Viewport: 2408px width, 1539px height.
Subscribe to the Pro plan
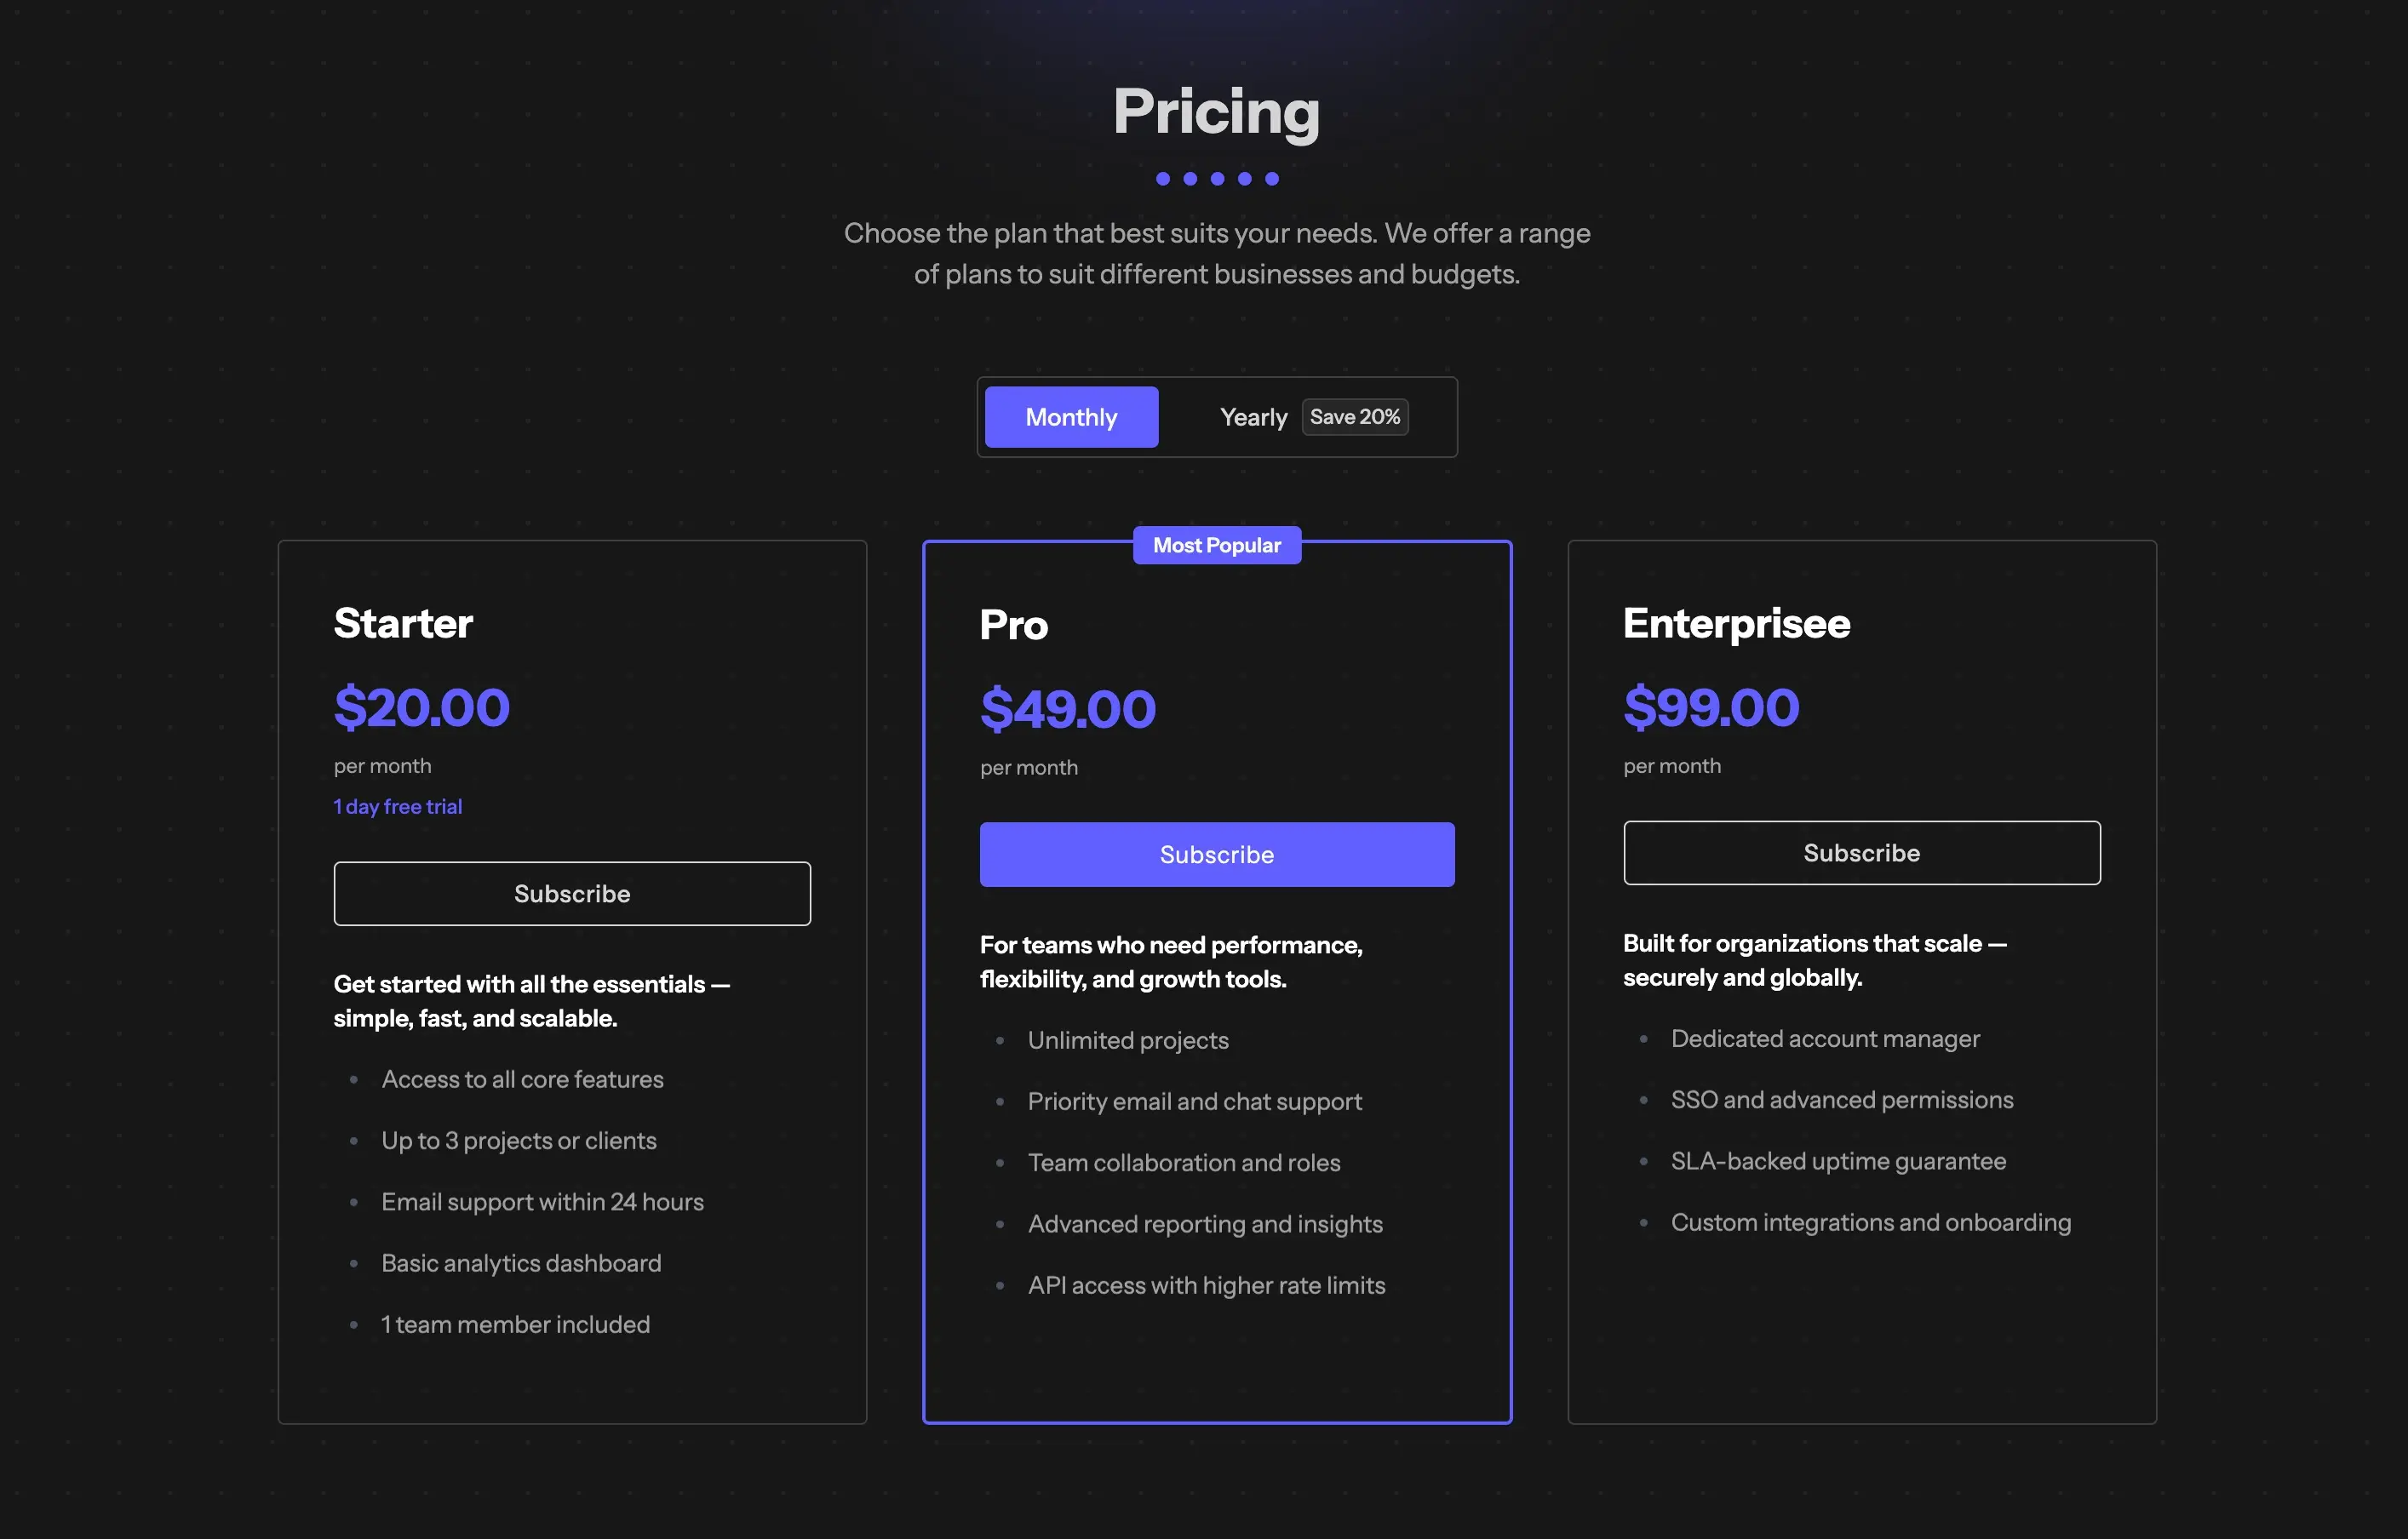click(1216, 855)
